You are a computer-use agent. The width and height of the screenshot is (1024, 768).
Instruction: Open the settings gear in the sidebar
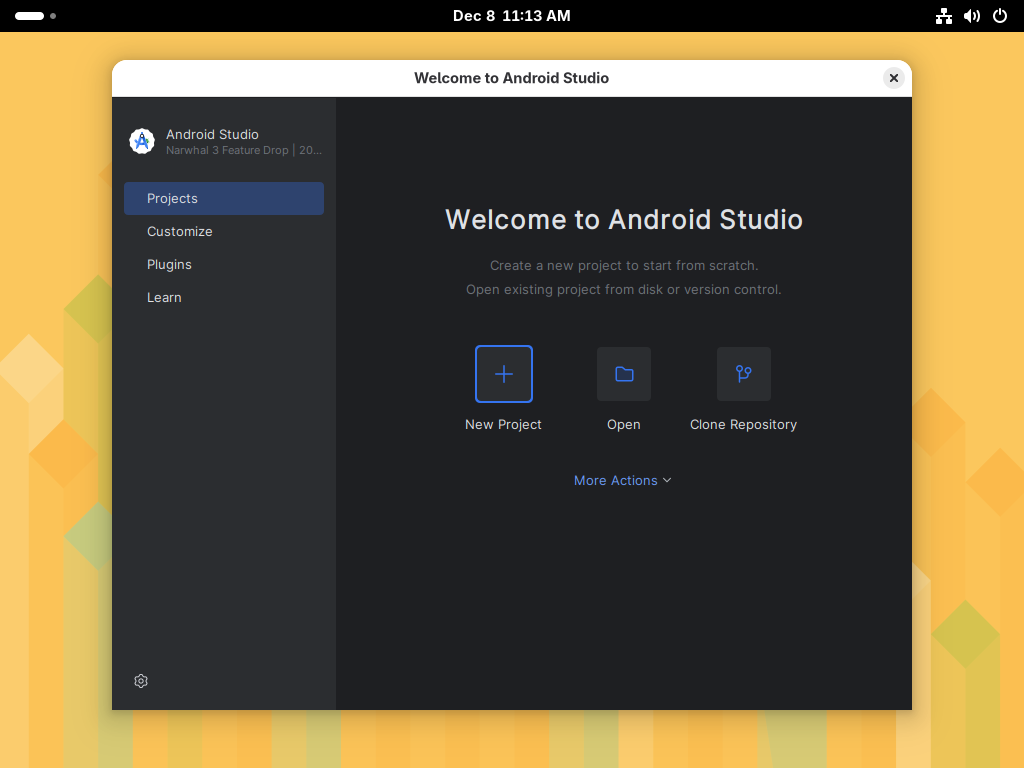(x=141, y=681)
